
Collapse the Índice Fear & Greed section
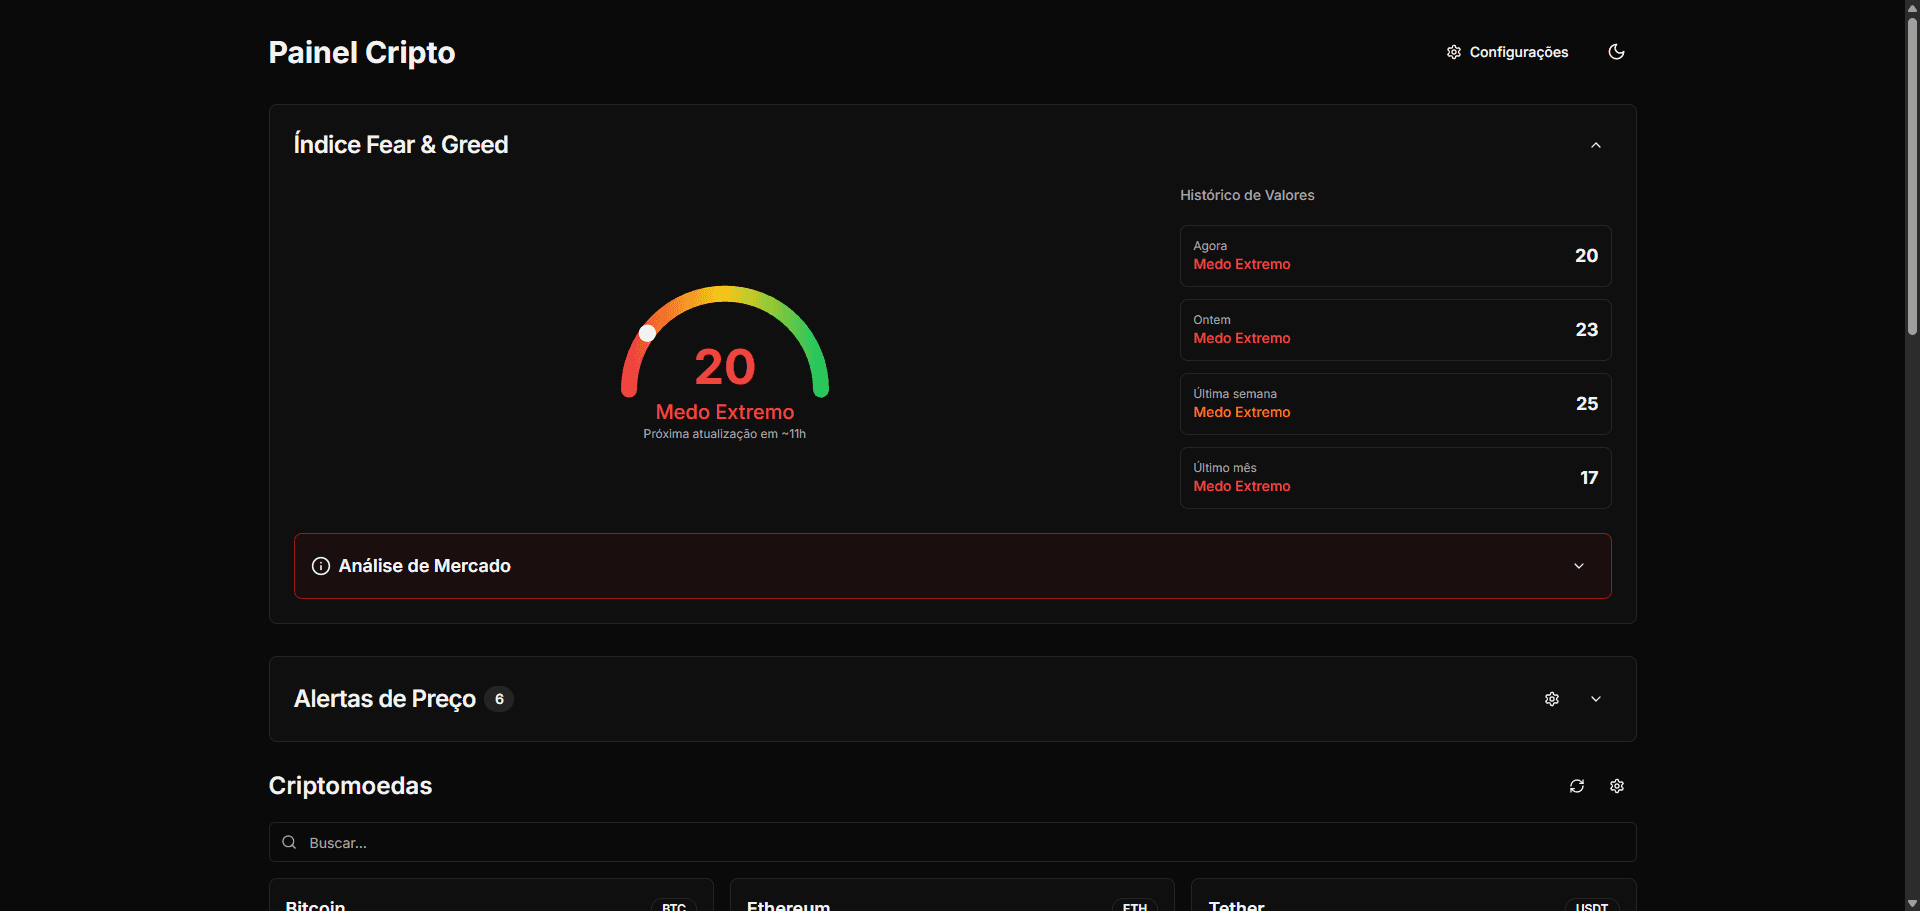[x=1595, y=146]
